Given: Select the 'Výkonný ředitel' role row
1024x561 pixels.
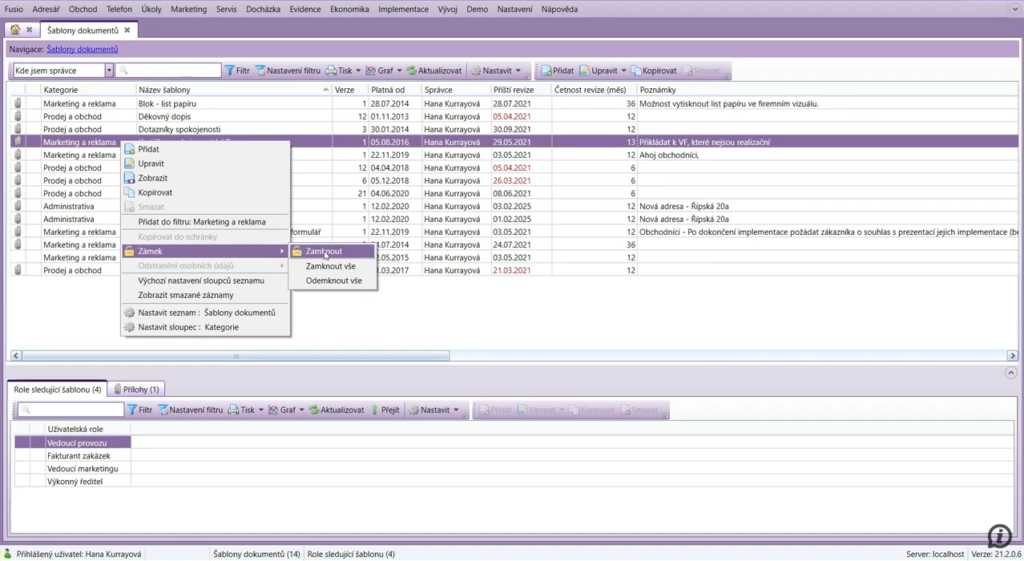Looking at the screenshot, I should click(x=75, y=481).
